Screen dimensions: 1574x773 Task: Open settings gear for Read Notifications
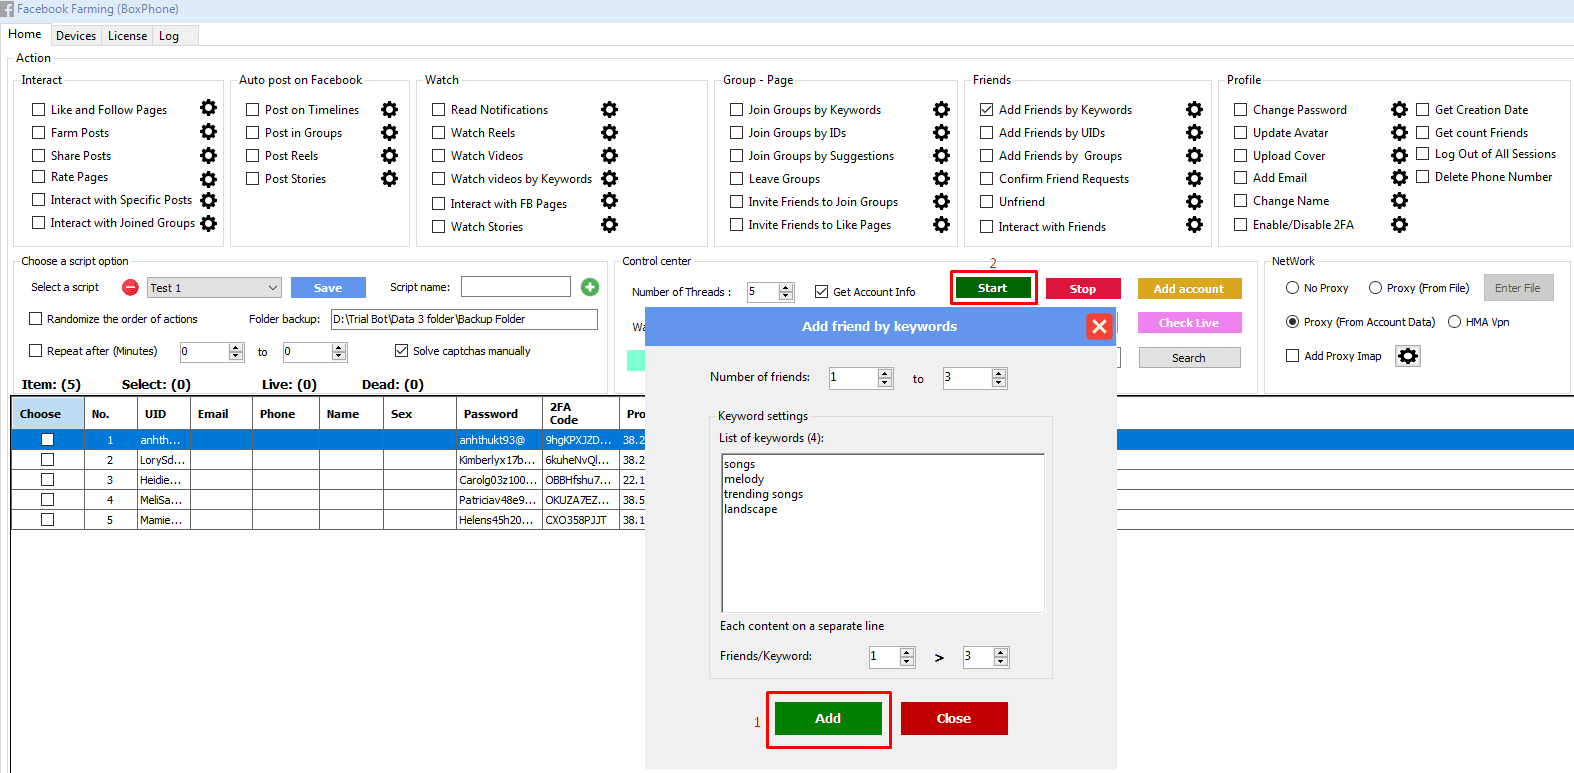point(609,109)
